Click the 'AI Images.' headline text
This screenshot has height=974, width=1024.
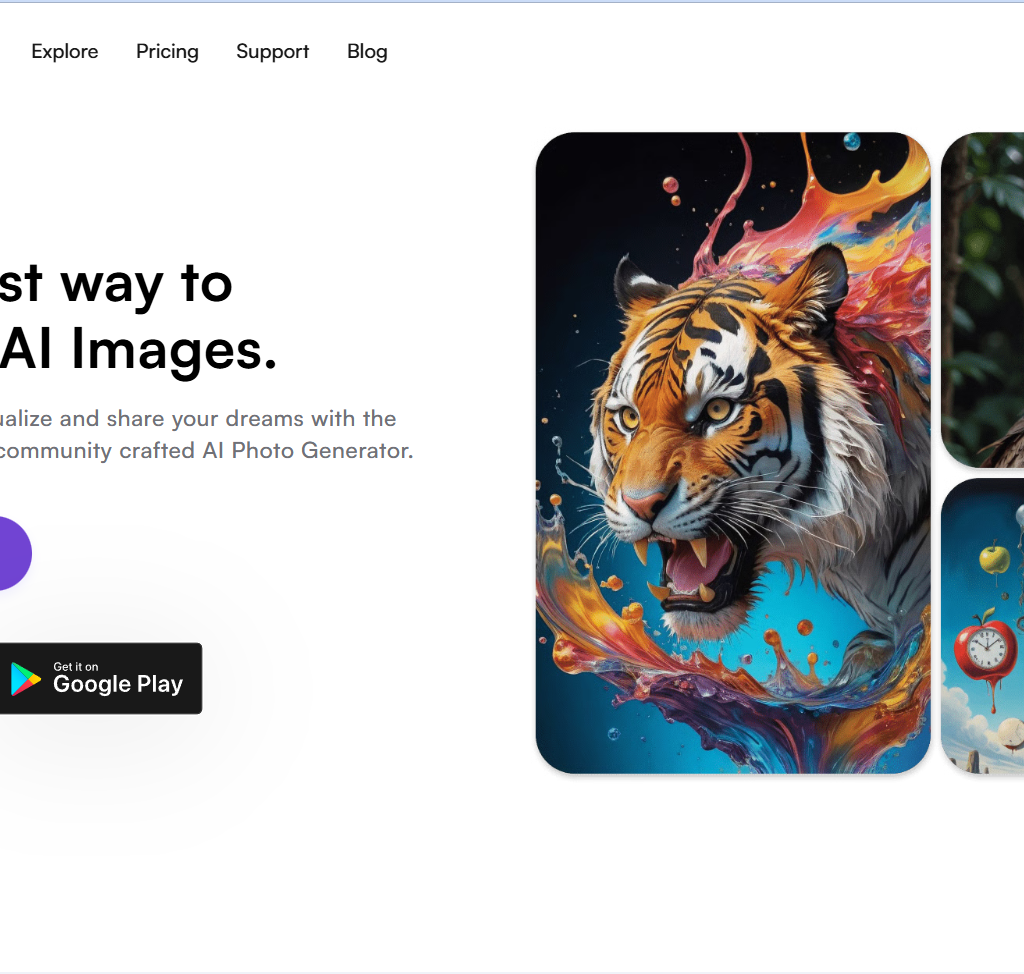pos(138,350)
